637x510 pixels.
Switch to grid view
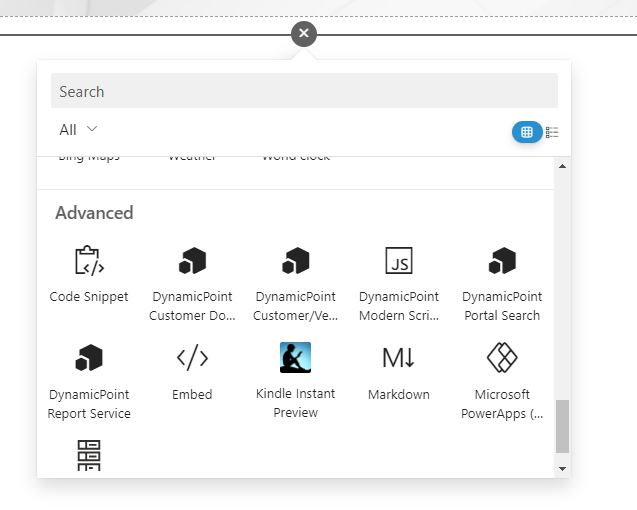pos(527,132)
